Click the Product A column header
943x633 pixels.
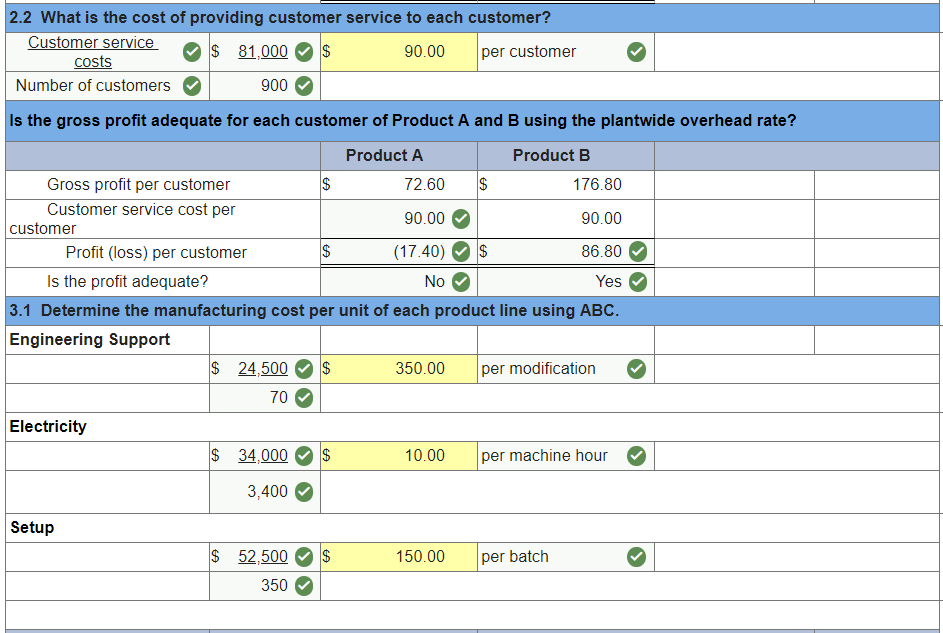(x=383, y=156)
